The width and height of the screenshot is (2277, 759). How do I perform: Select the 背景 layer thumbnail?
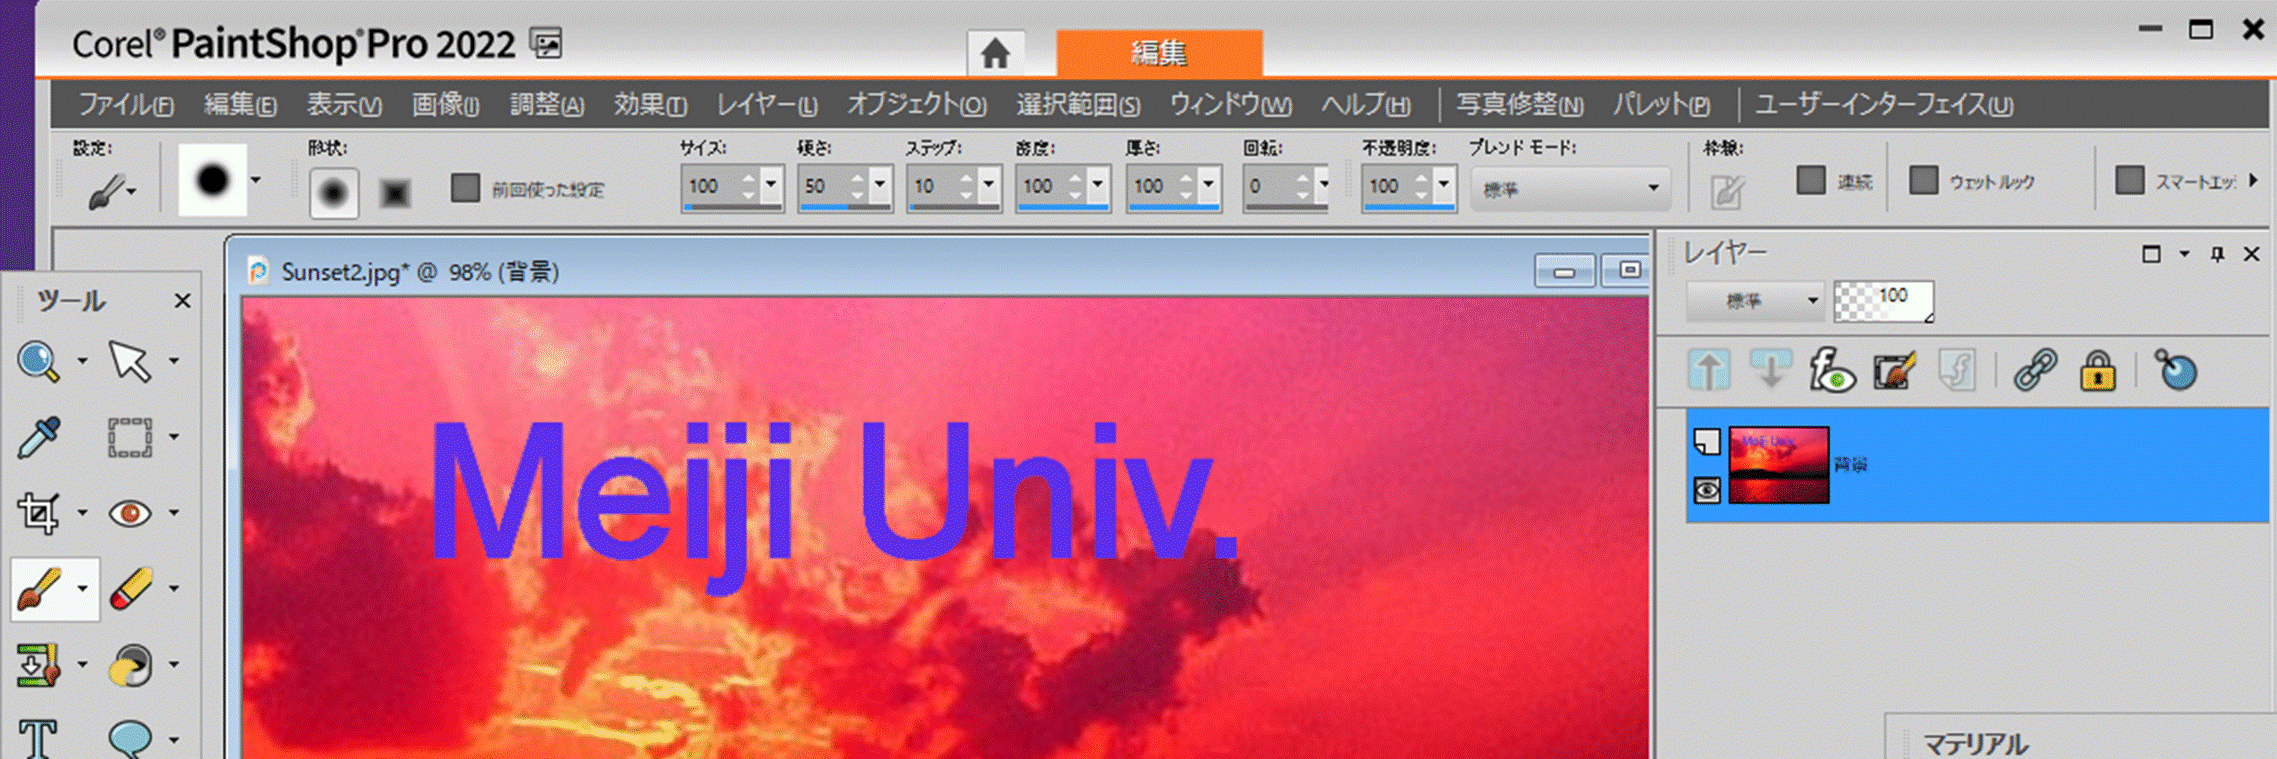tap(1779, 464)
